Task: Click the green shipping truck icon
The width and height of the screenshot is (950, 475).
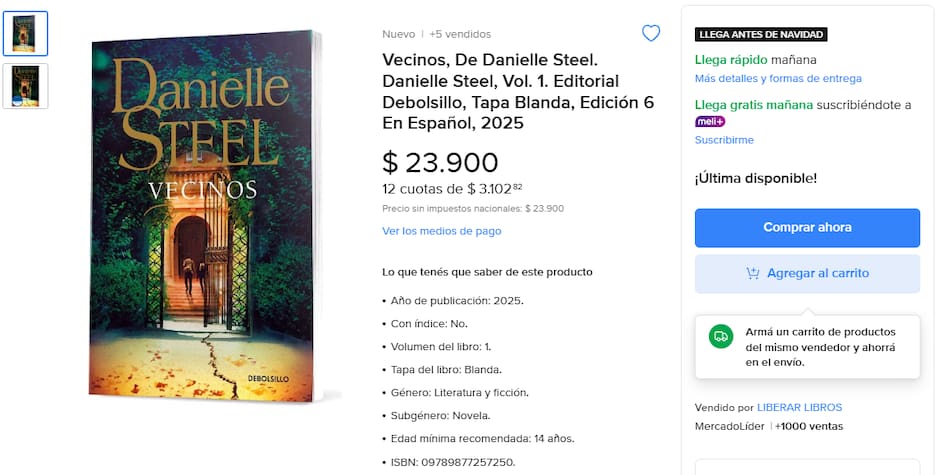Action: 720,336
